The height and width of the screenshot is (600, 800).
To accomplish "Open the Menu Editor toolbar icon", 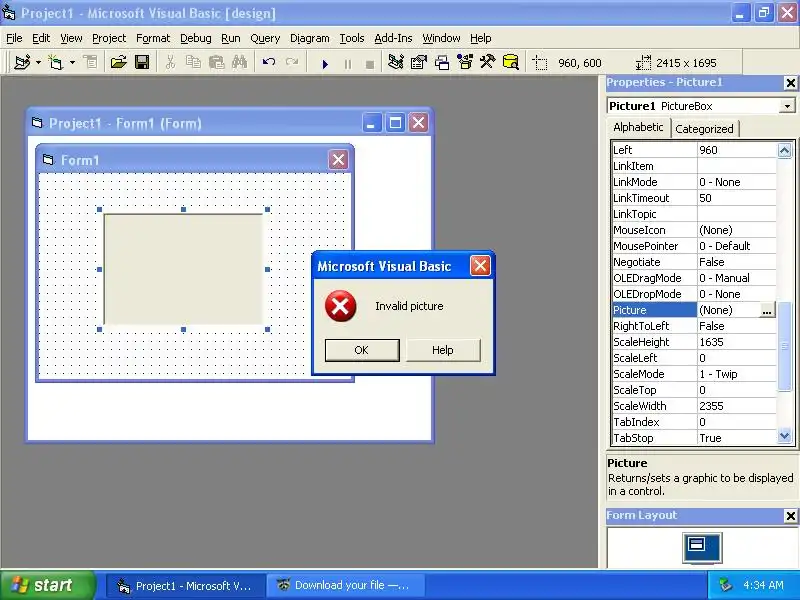I will click(91, 62).
